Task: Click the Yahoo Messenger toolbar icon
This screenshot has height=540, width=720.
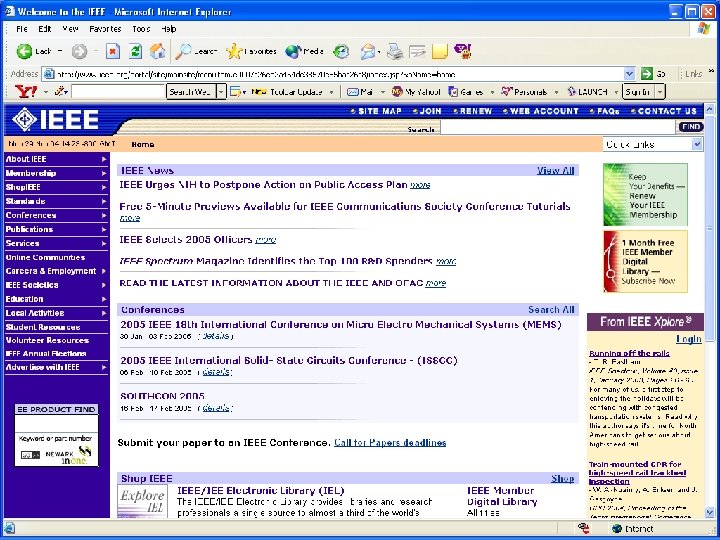Action: pos(463,51)
